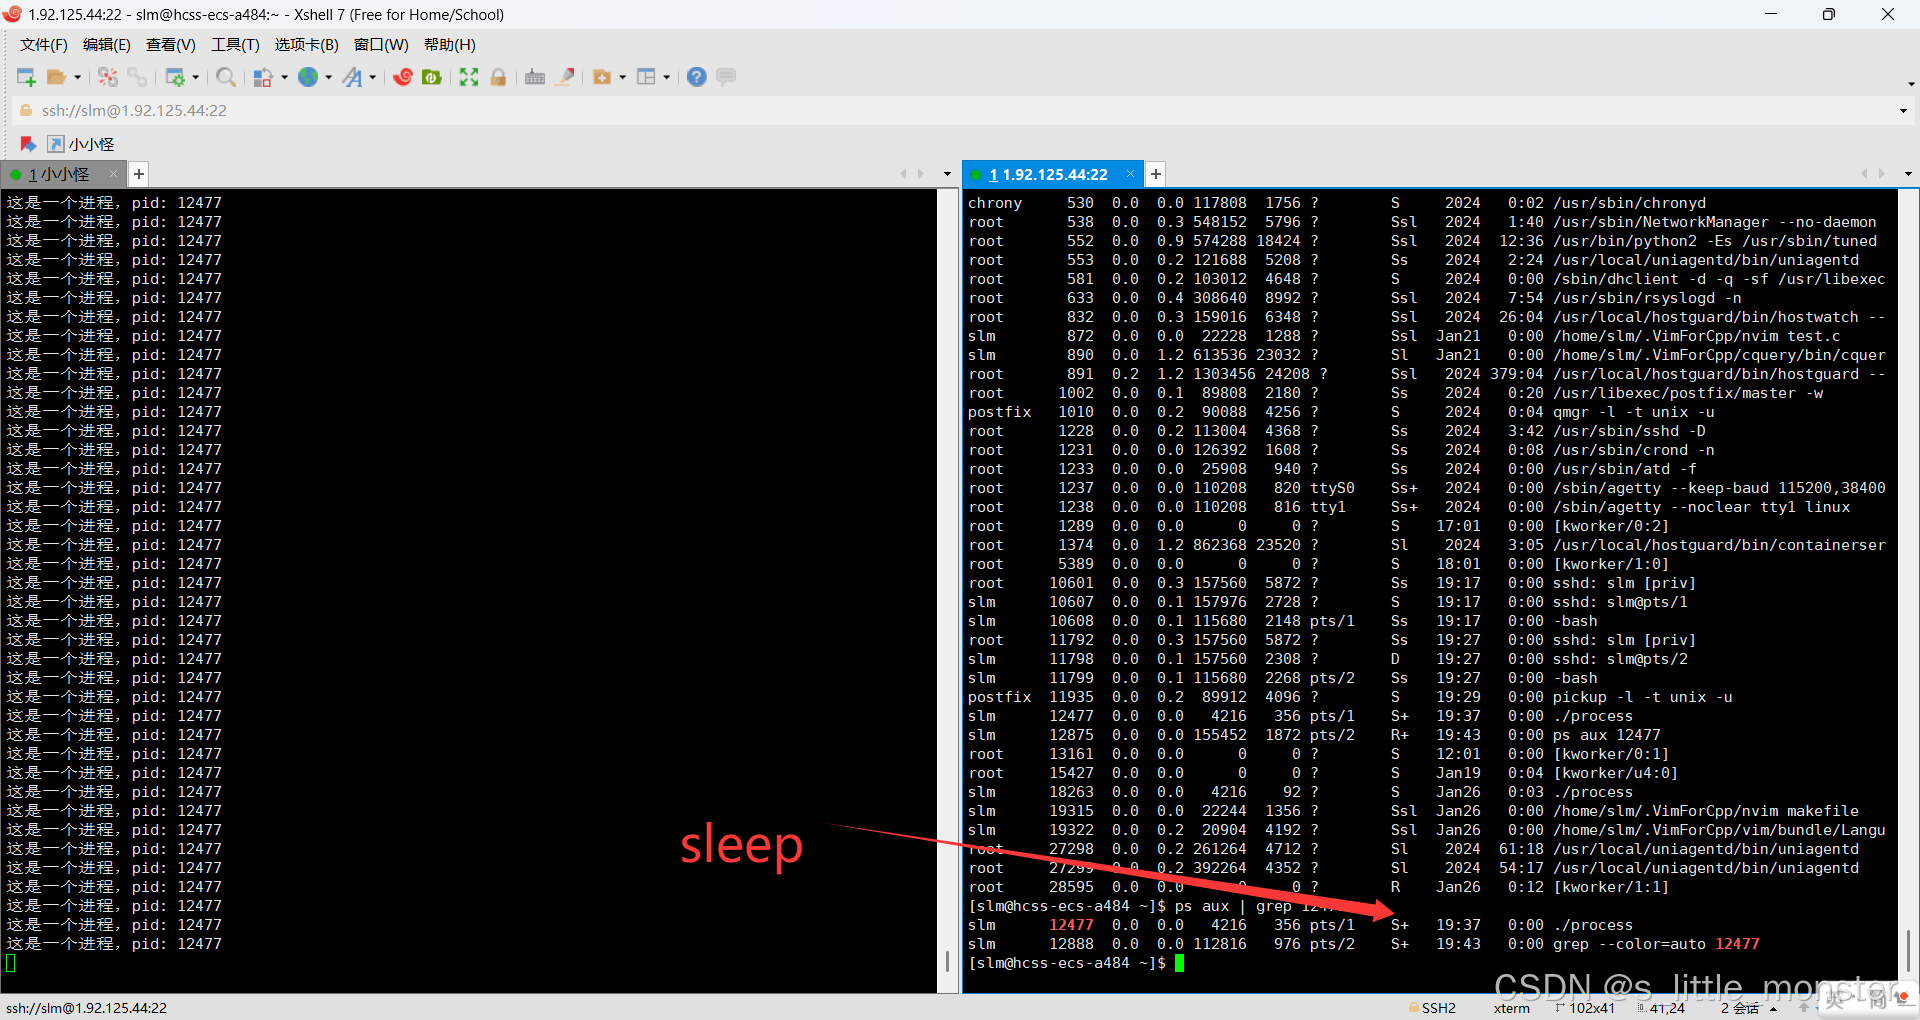Screen dimensions: 1920x1020
Task: Click the 小小怪 quick-connect shortcut
Action: point(81,144)
